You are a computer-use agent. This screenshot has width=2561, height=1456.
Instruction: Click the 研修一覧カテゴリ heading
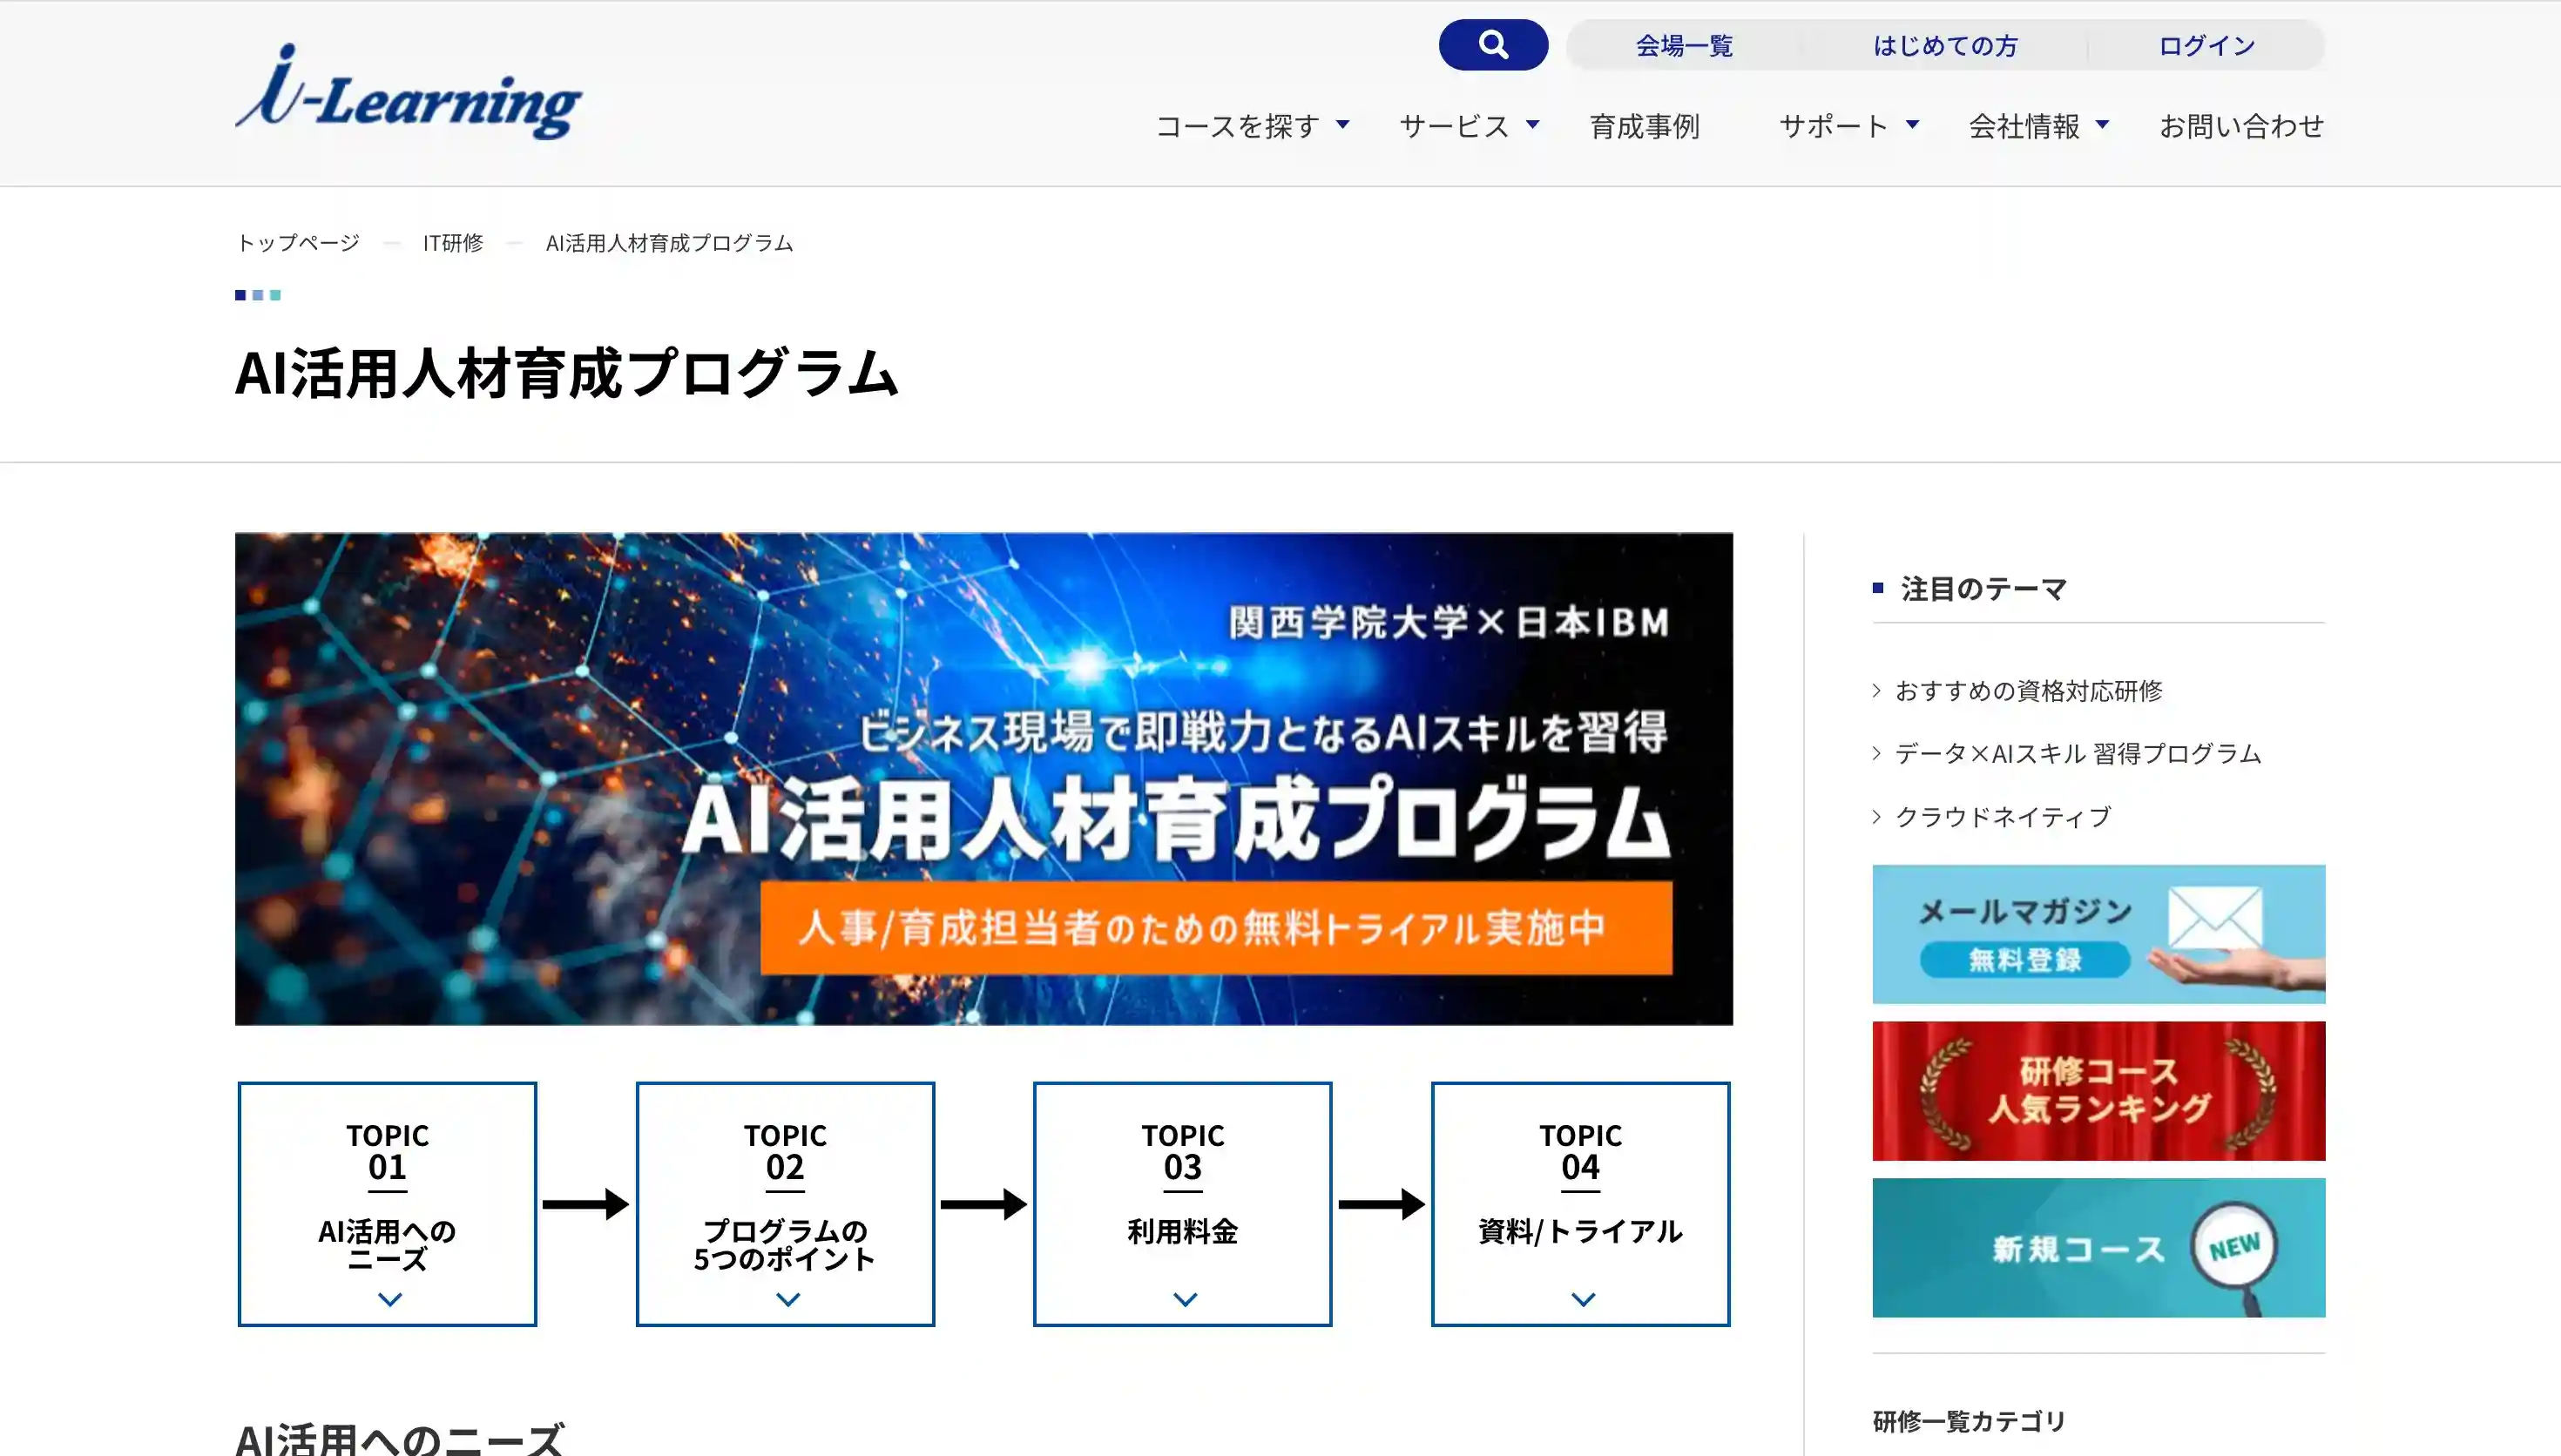1968,1421
